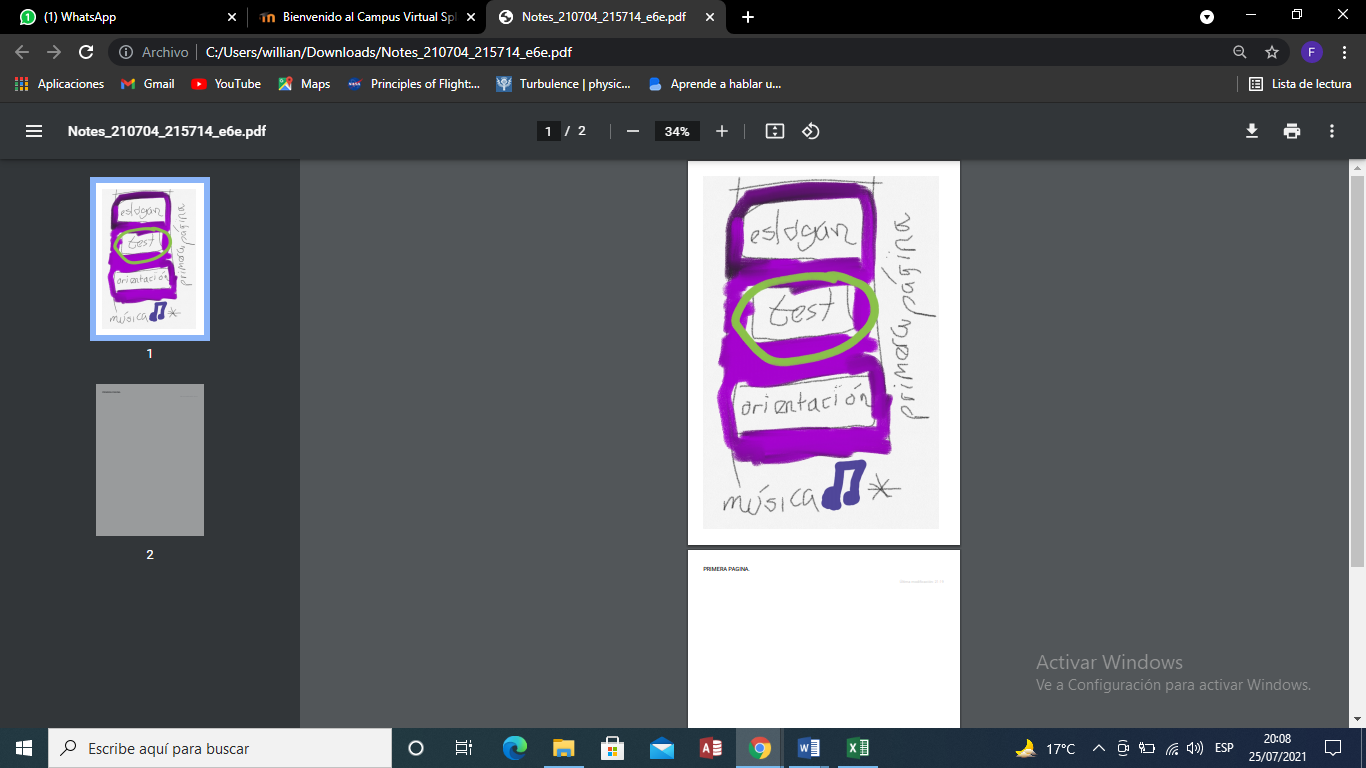
Task: Open the Chrome tab search dropdown
Action: [1207, 16]
